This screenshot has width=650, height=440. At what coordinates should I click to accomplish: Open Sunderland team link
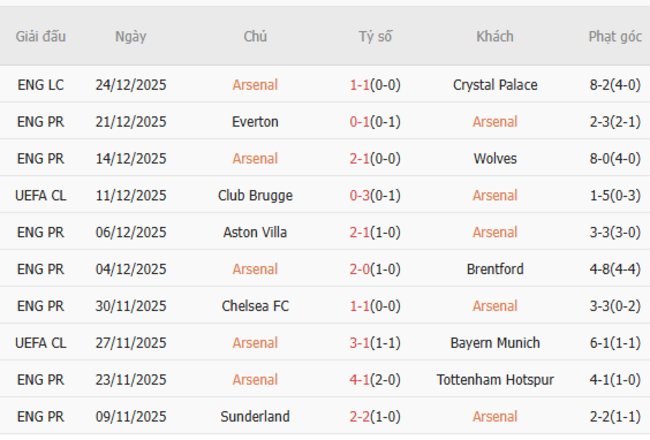255,417
